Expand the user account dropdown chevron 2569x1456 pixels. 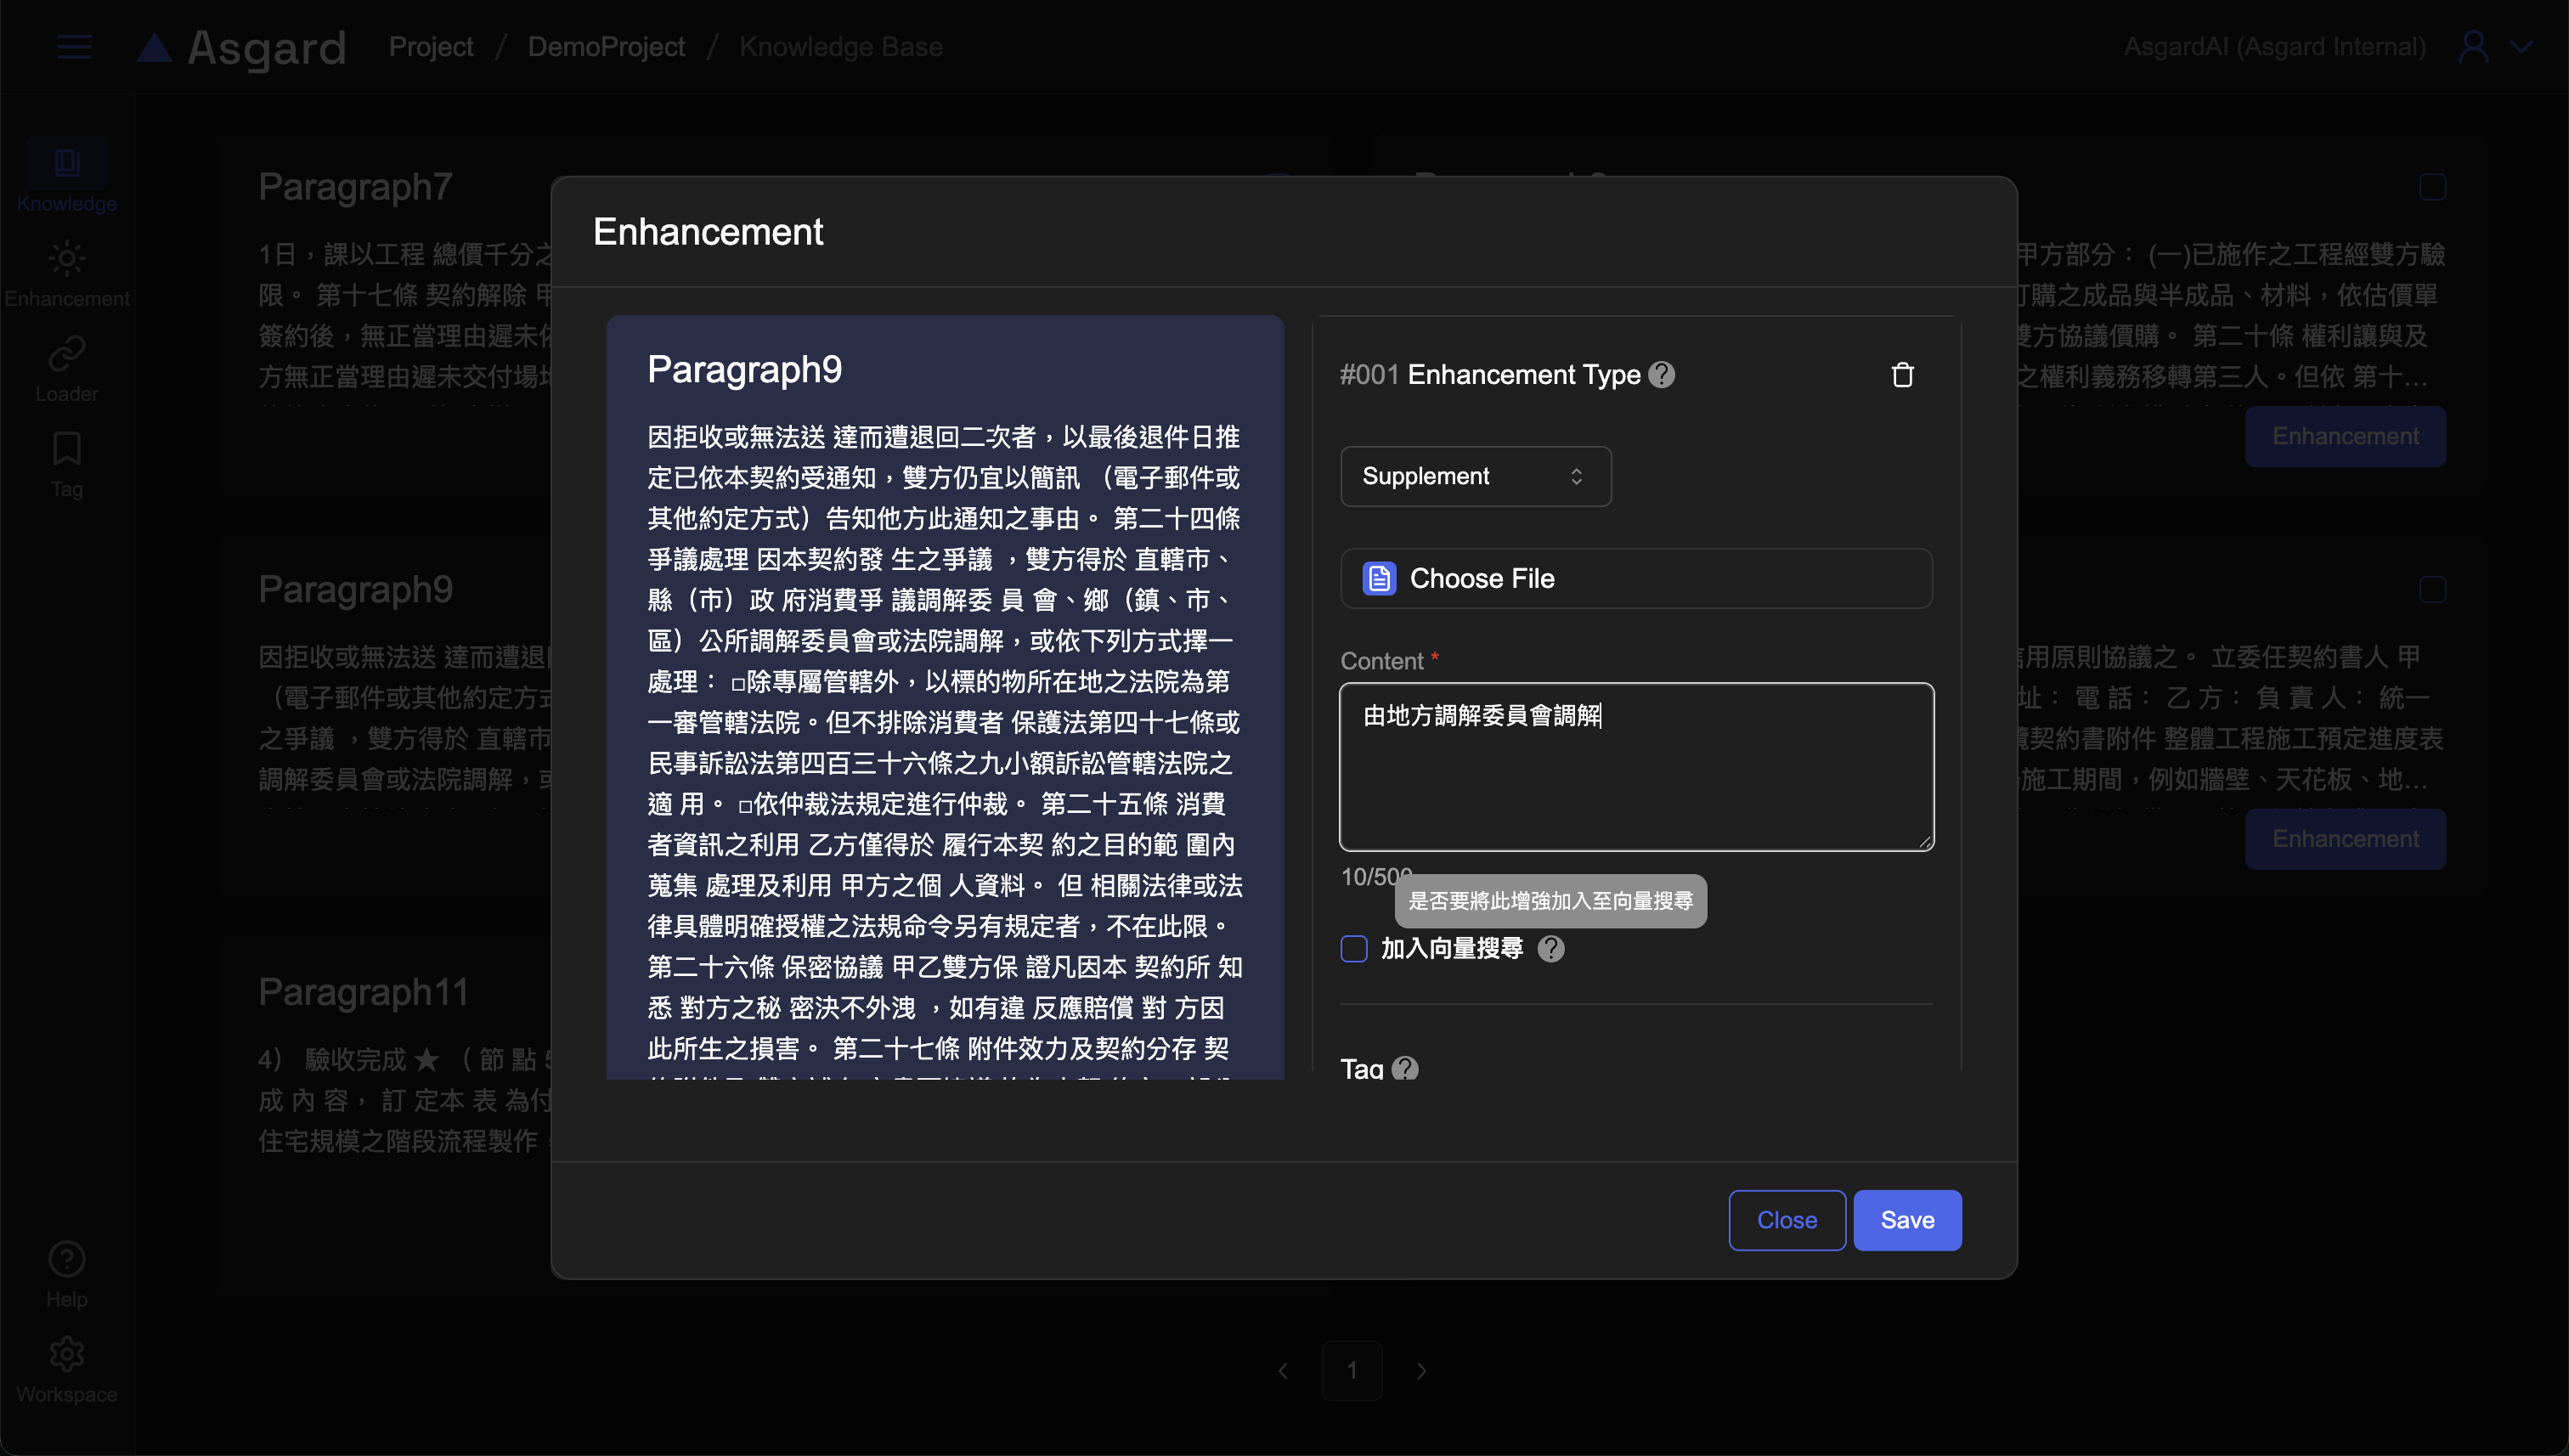click(x=2522, y=47)
